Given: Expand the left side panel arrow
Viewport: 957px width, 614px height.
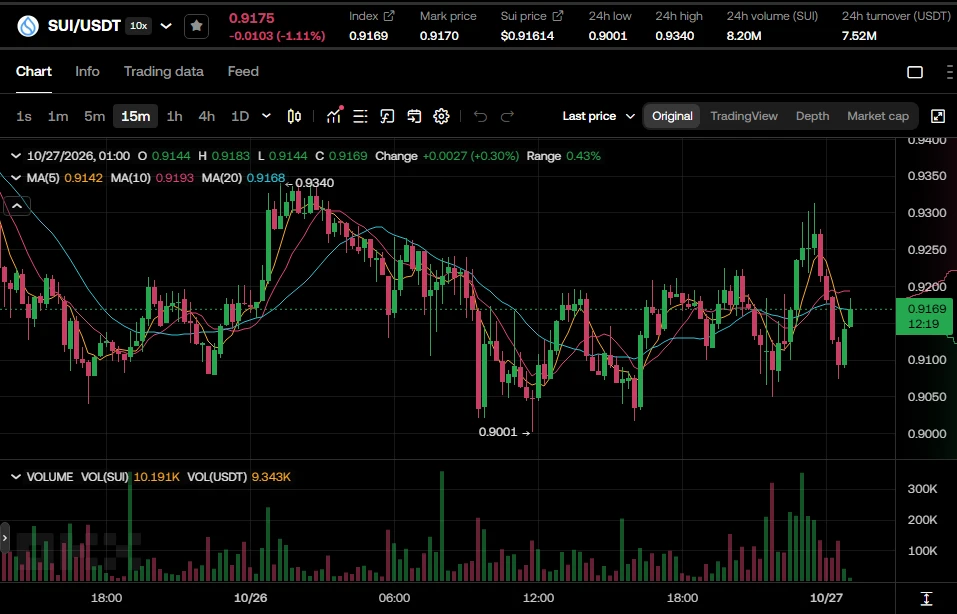Looking at the screenshot, I should [5, 538].
